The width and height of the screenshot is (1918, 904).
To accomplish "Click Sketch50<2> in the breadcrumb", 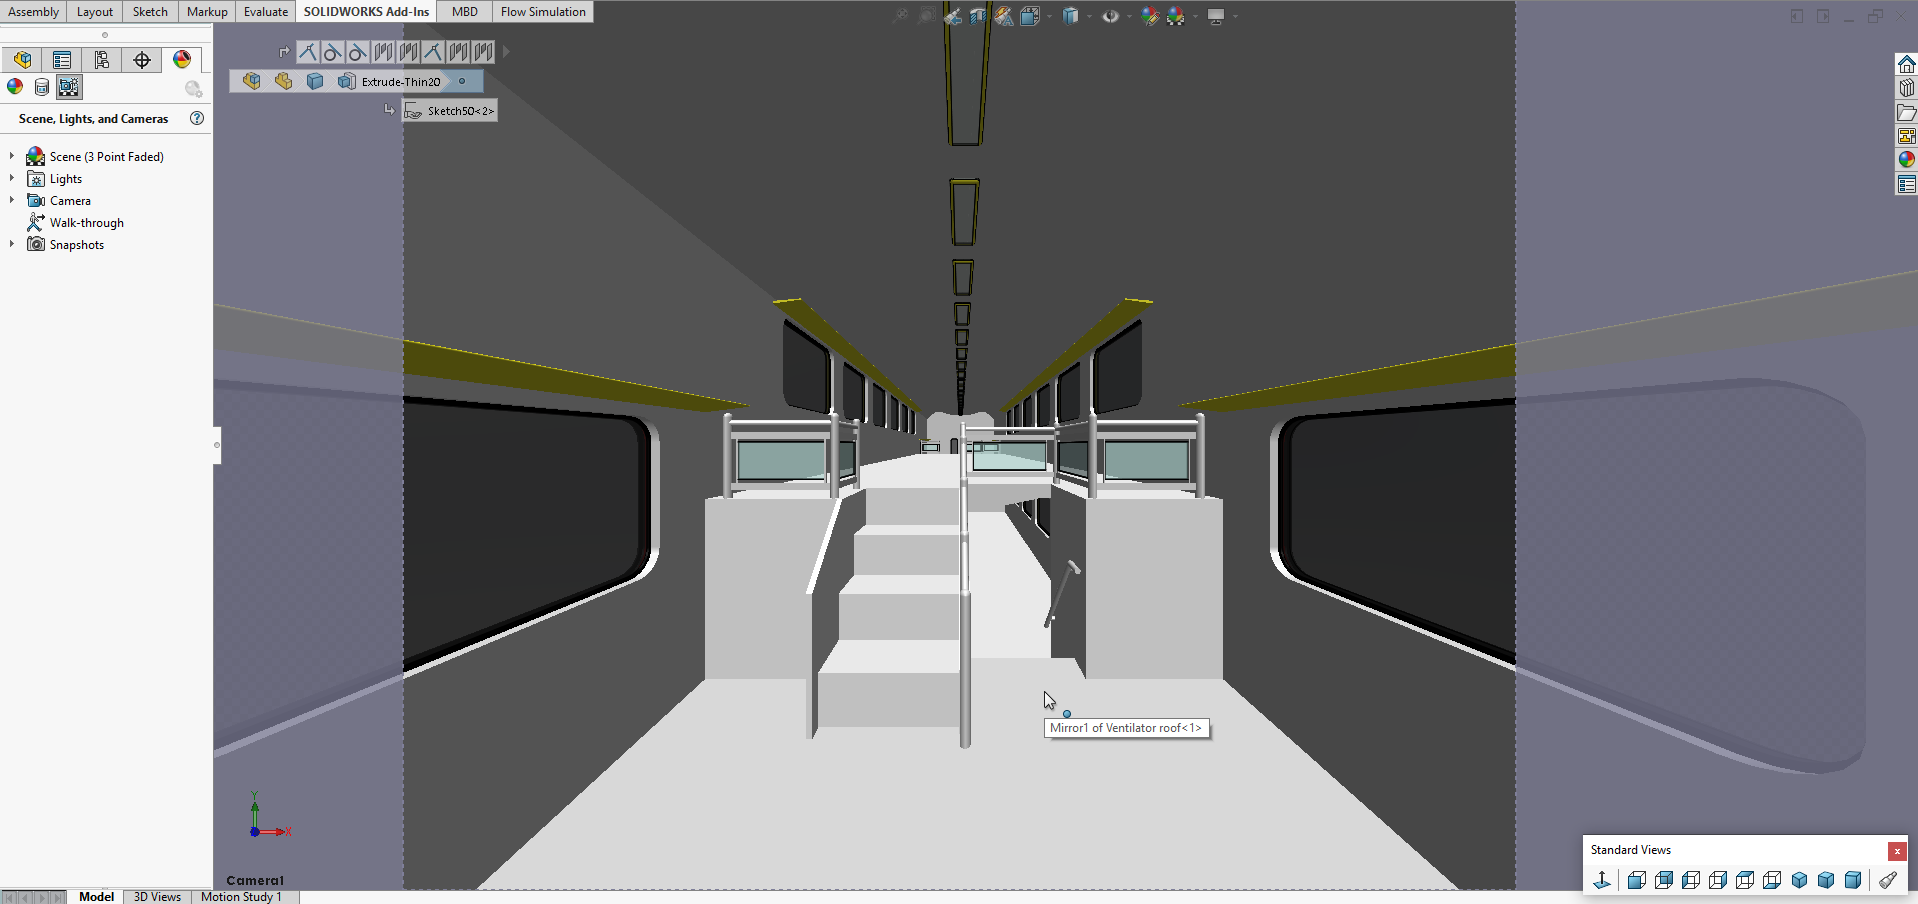I will [x=450, y=111].
